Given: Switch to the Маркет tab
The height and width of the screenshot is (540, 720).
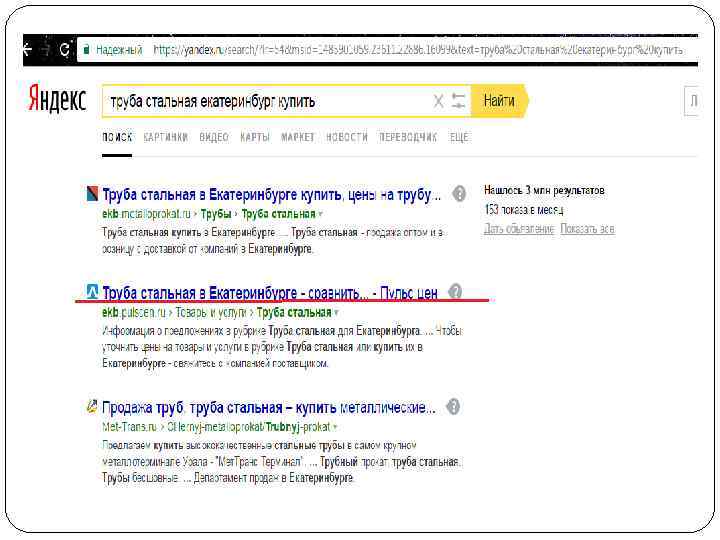Looking at the screenshot, I should click(x=298, y=137).
